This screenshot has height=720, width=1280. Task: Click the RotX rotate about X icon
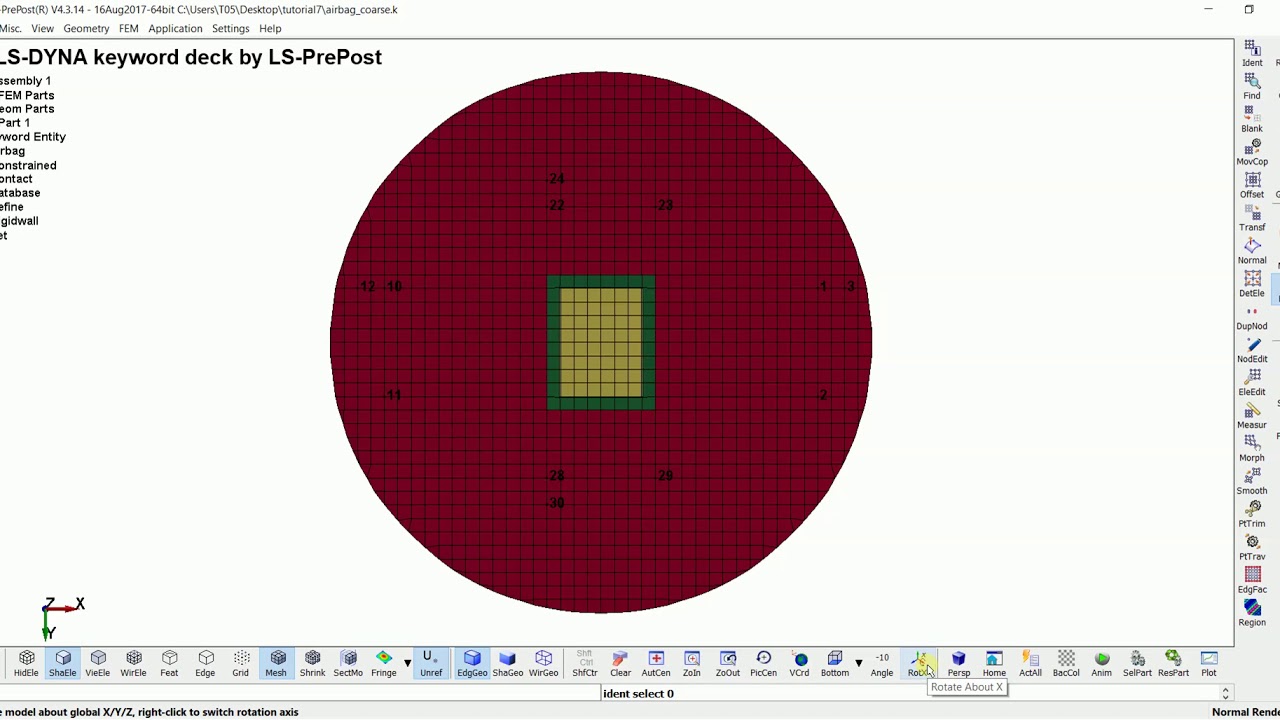click(921, 663)
